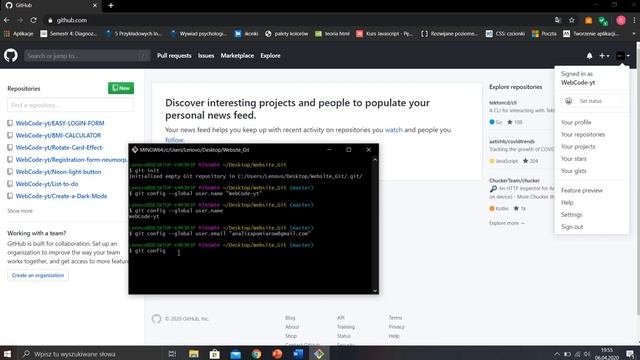Open WebCode-yt/Create-a-Dark-Mode repository

tap(61, 196)
